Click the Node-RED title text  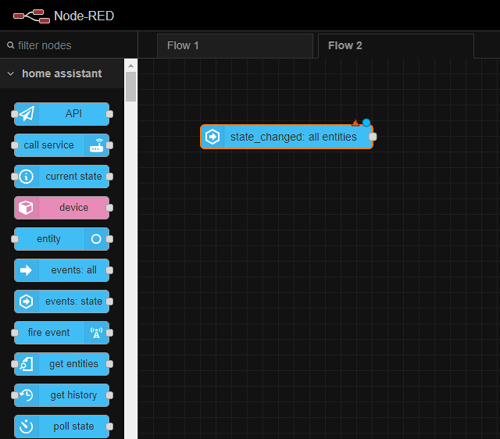click(84, 16)
